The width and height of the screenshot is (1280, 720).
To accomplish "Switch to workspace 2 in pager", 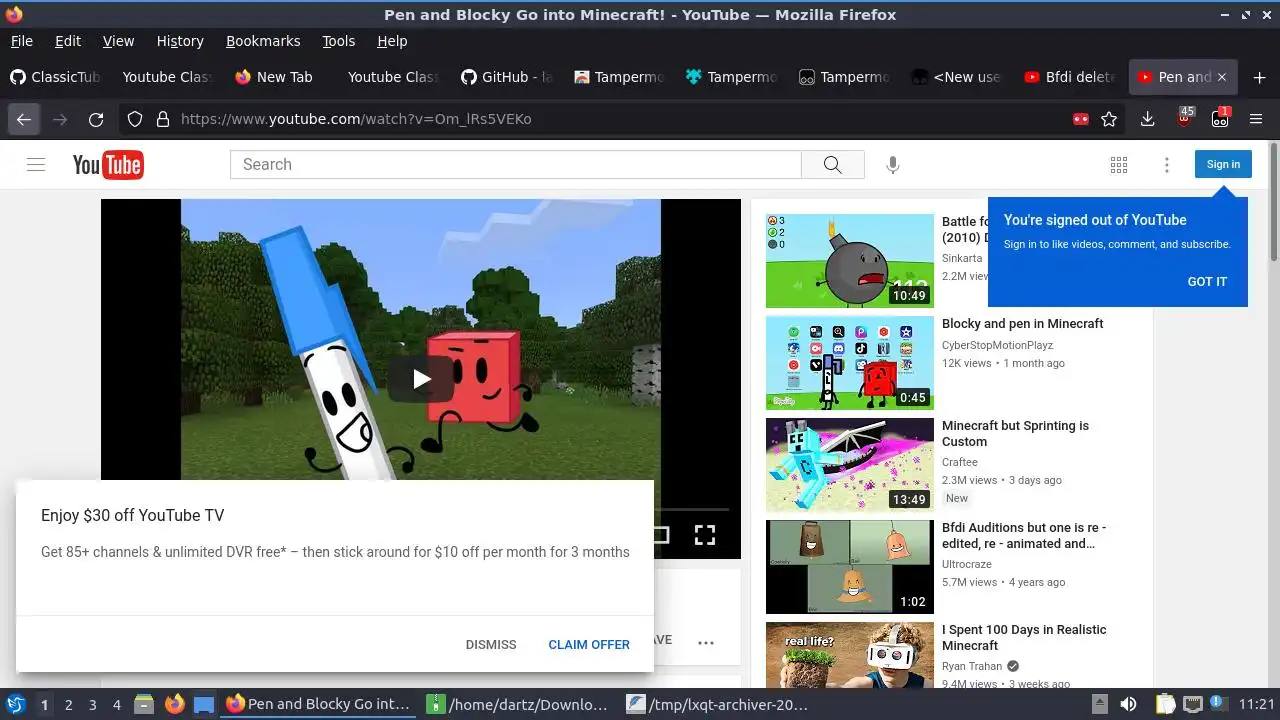I will point(68,705).
